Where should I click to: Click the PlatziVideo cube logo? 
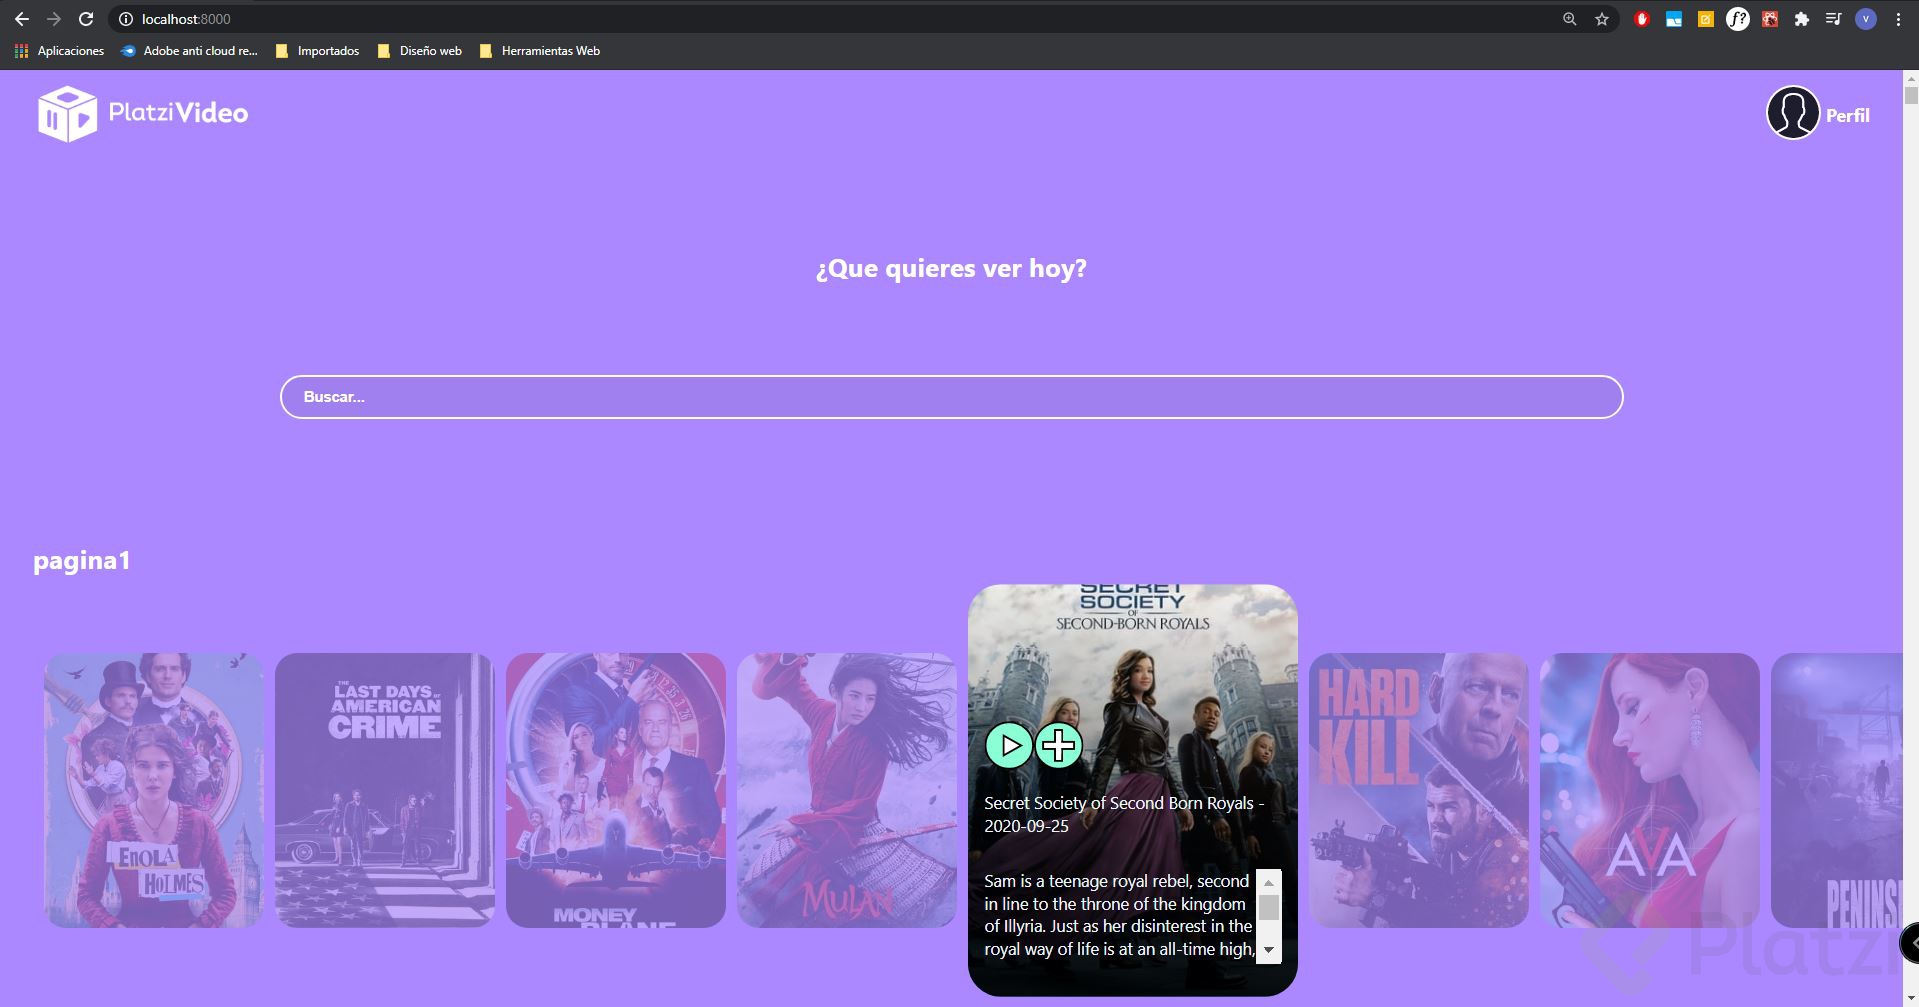(x=68, y=113)
